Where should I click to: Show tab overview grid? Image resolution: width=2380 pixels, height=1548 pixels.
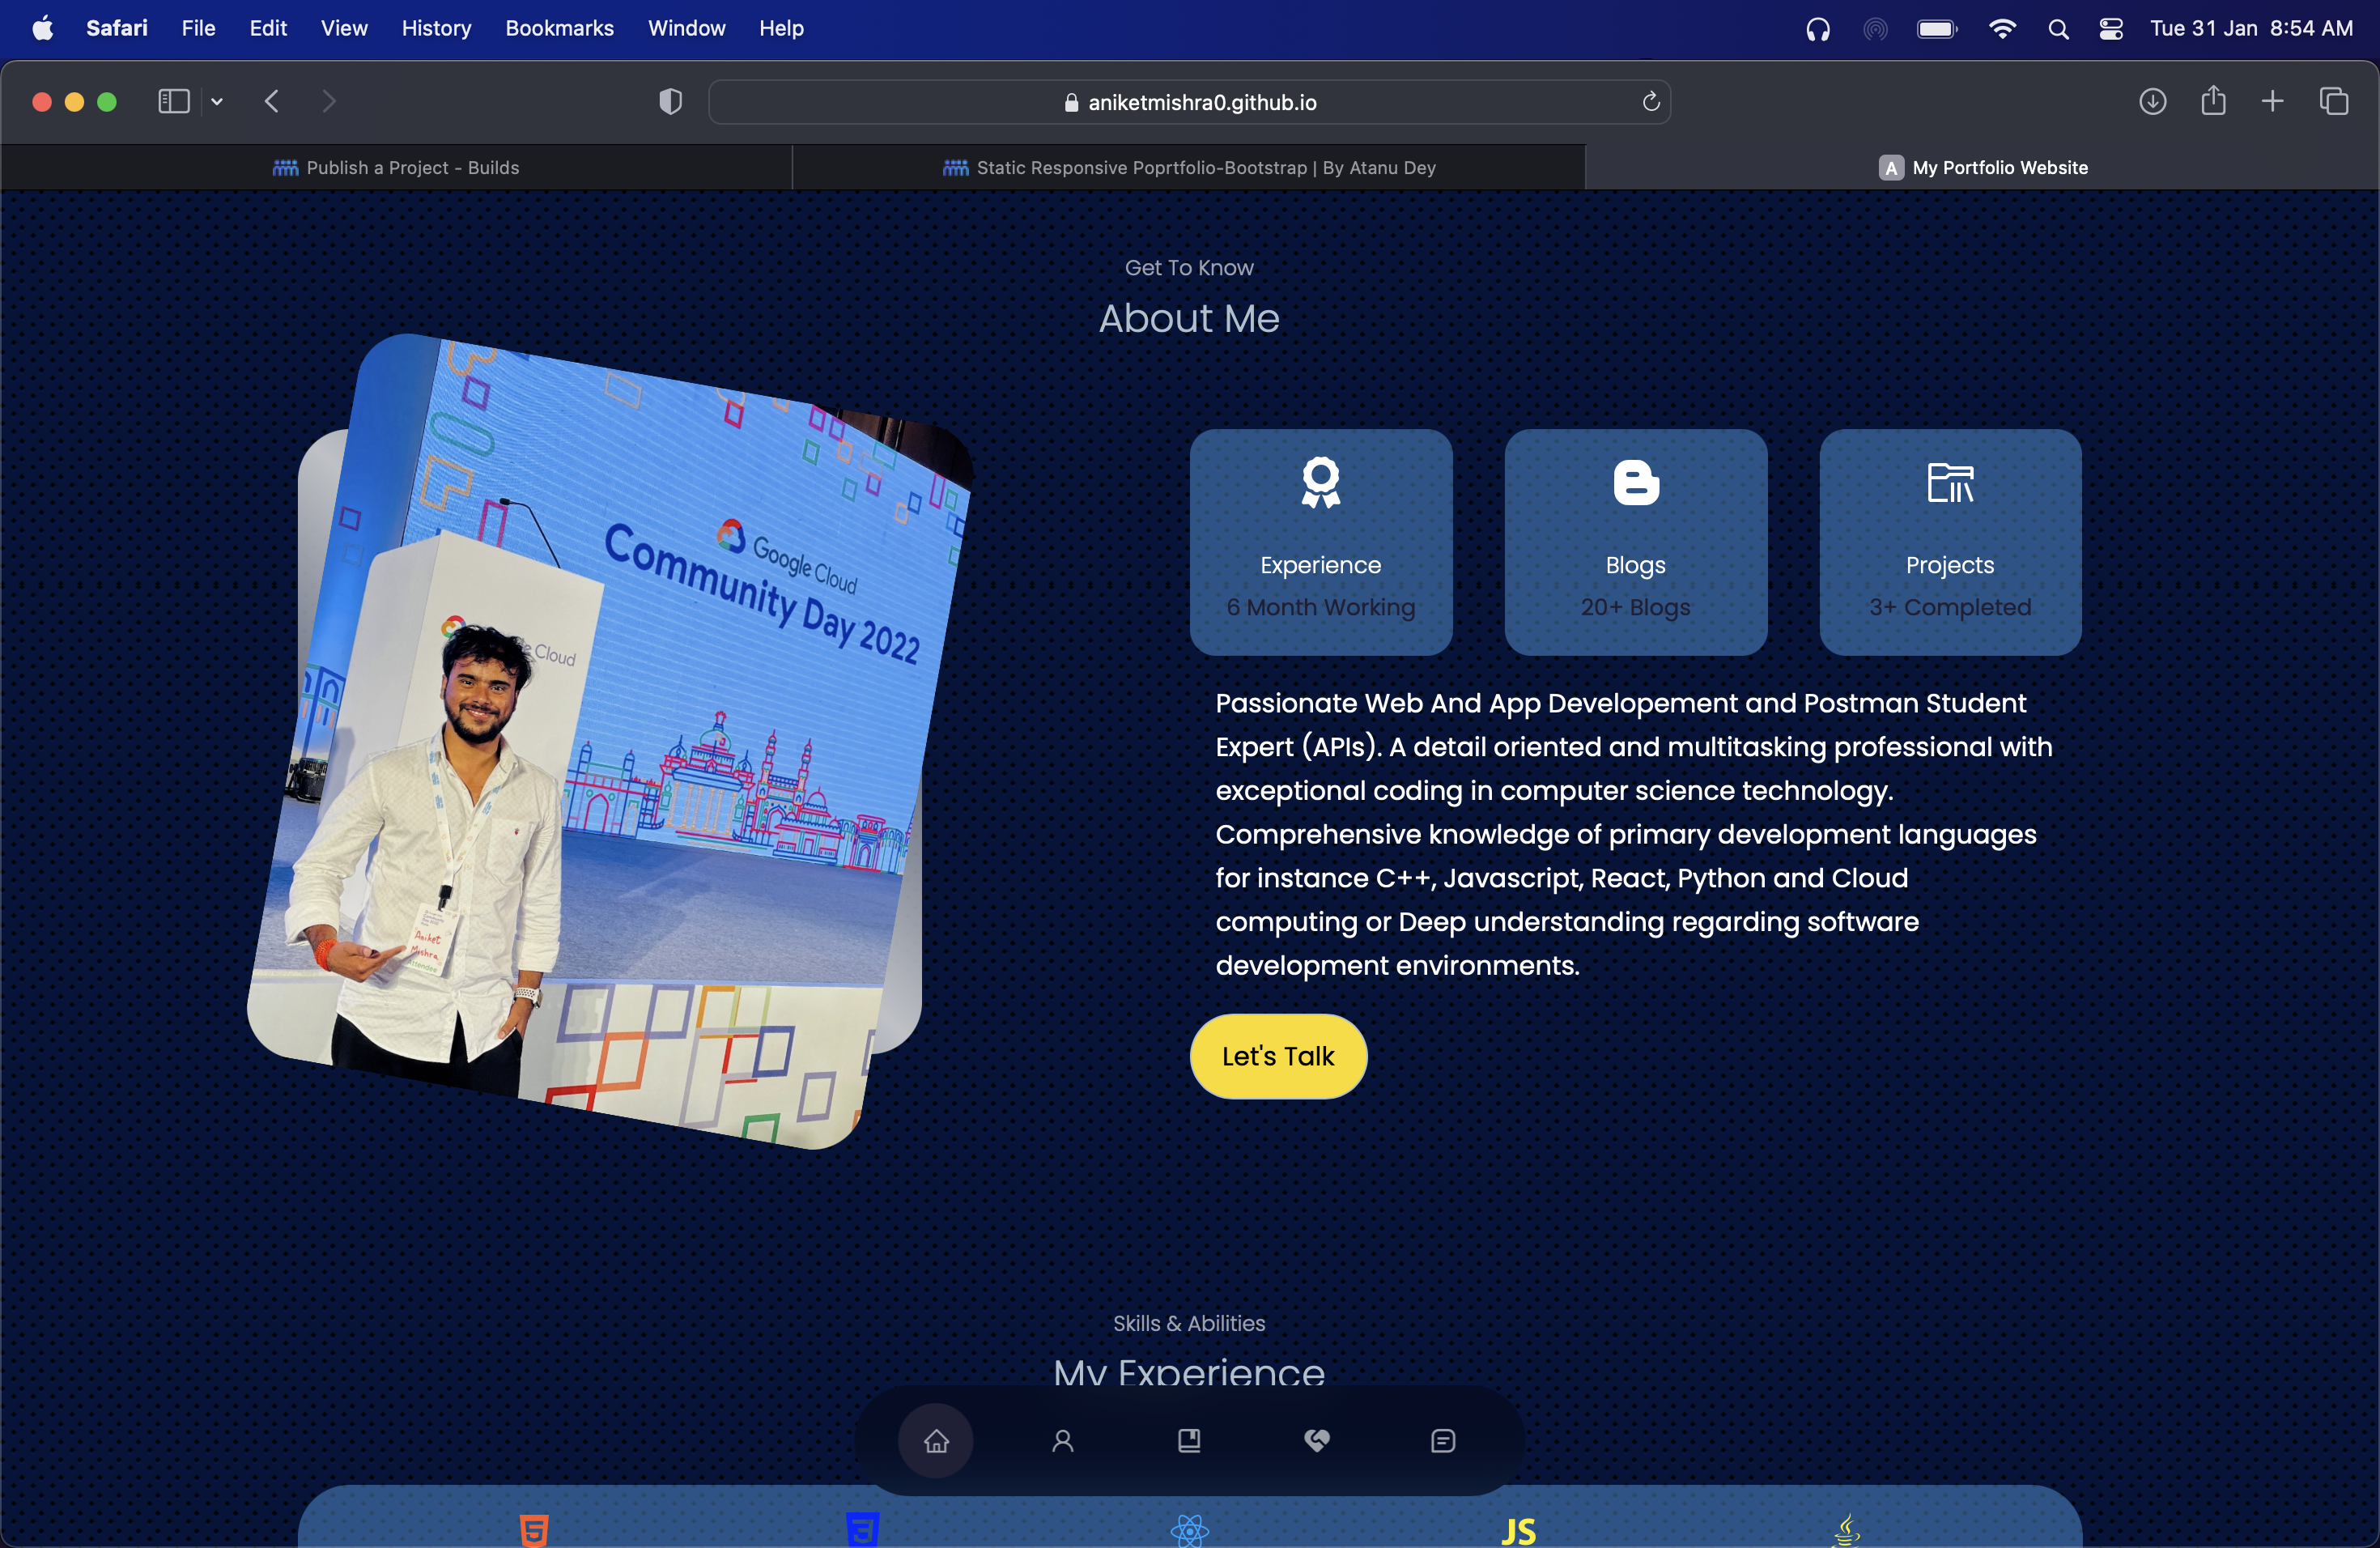(2334, 101)
